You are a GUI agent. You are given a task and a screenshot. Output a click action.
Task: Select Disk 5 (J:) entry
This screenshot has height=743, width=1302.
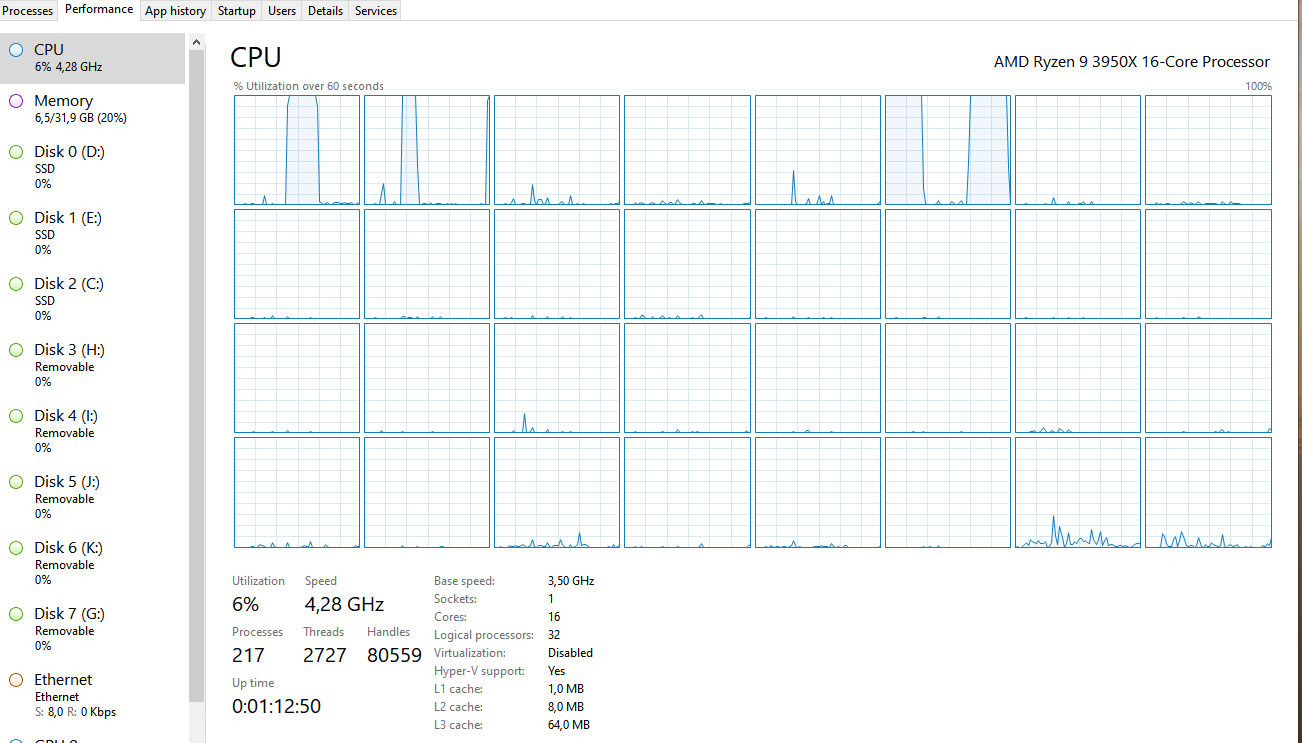click(x=92, y=497)
